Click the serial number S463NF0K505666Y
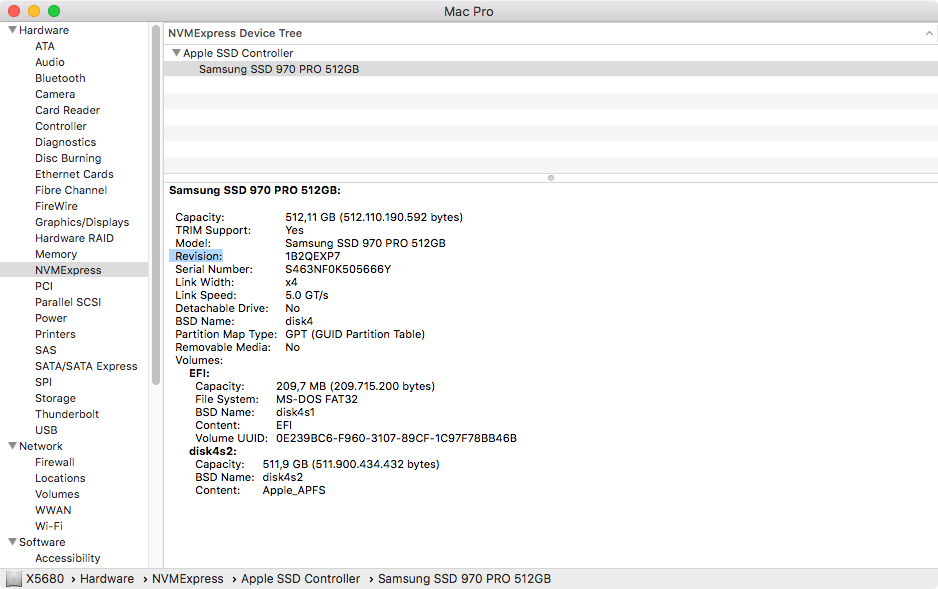The image size is (938, 589). point(338,269)
